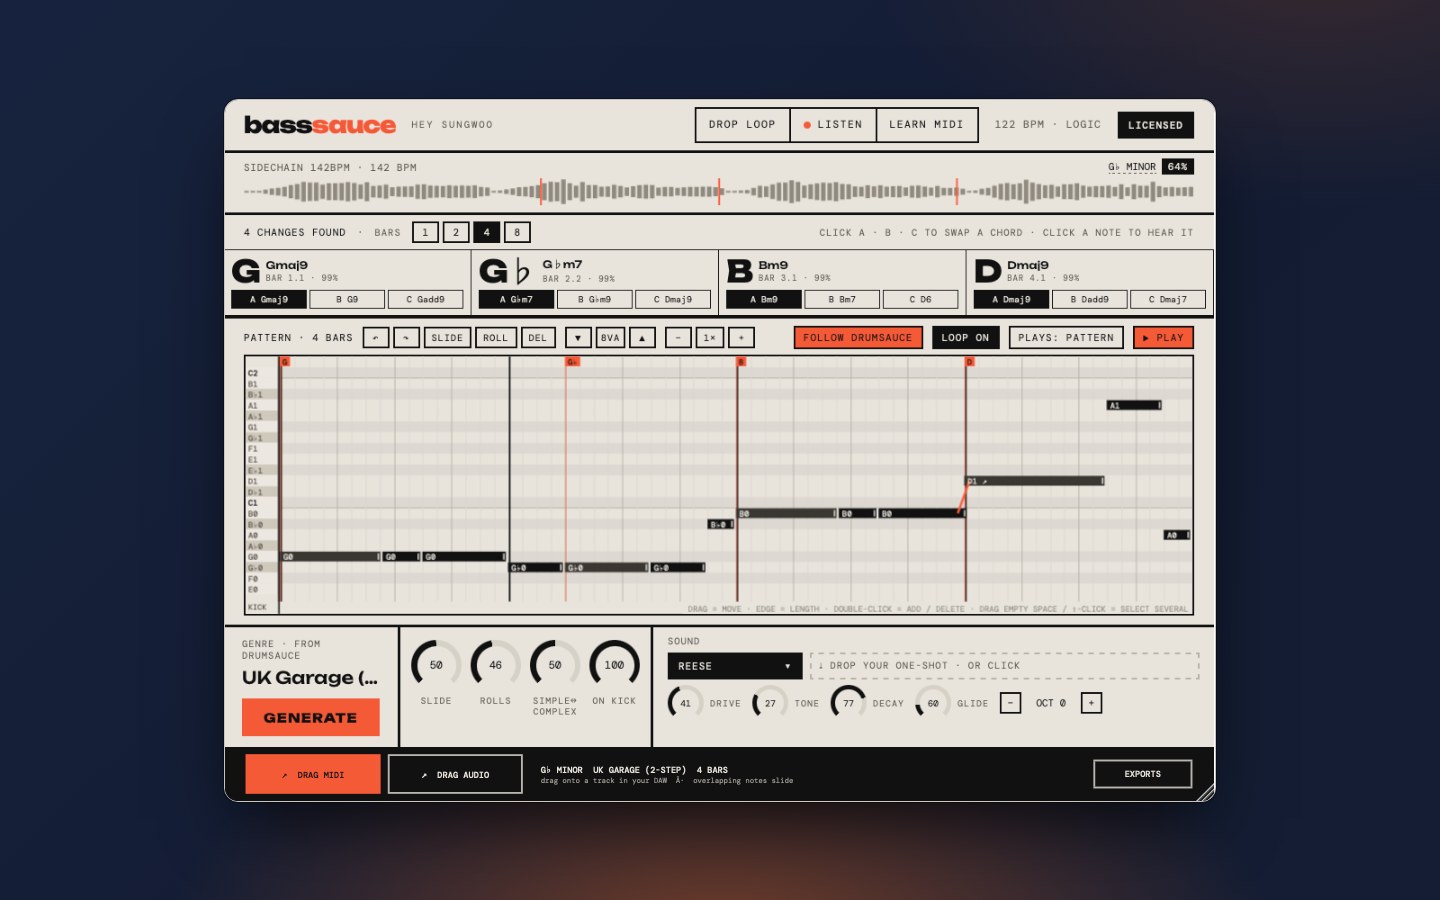Apply SLIDE to selected notes
This screenshot has width=1440, height=900.
click(x=447, y=338)
